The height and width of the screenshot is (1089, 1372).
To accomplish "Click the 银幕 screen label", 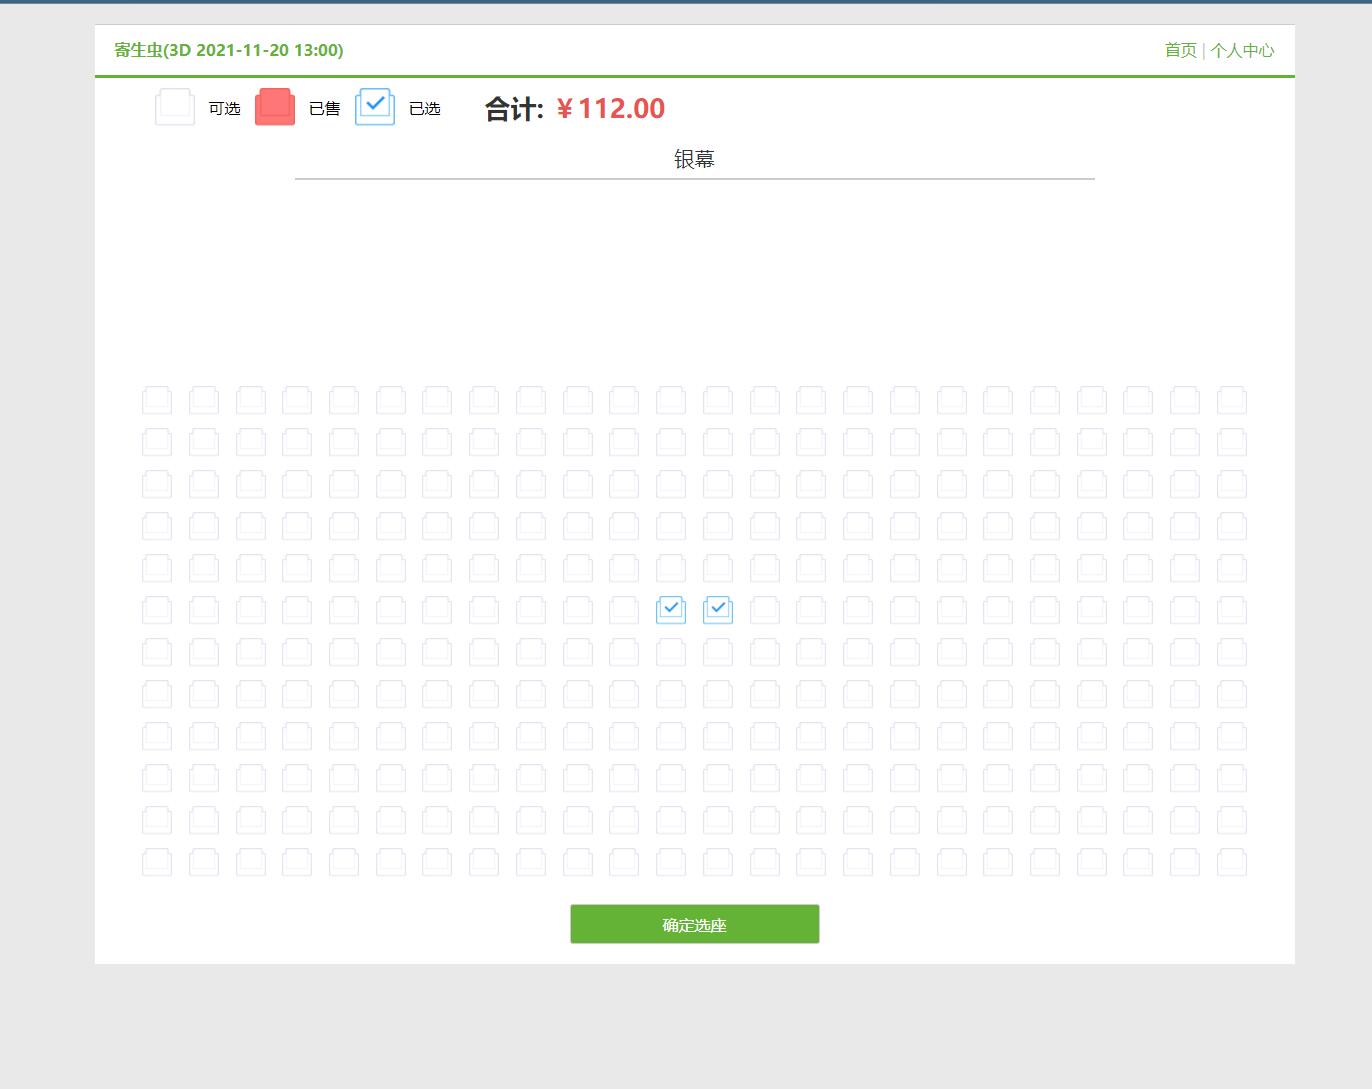I will click(x=694, y=158).
